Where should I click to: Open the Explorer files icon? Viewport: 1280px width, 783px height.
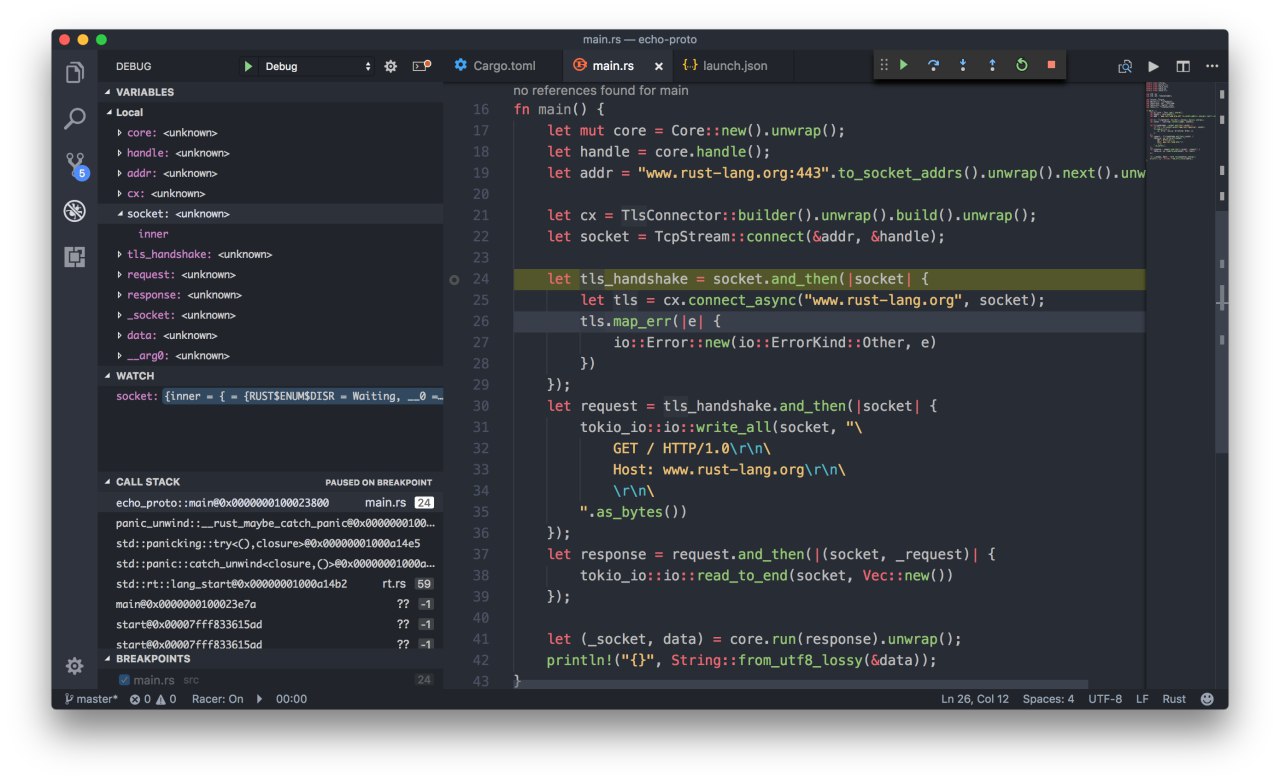click(75, 73)
